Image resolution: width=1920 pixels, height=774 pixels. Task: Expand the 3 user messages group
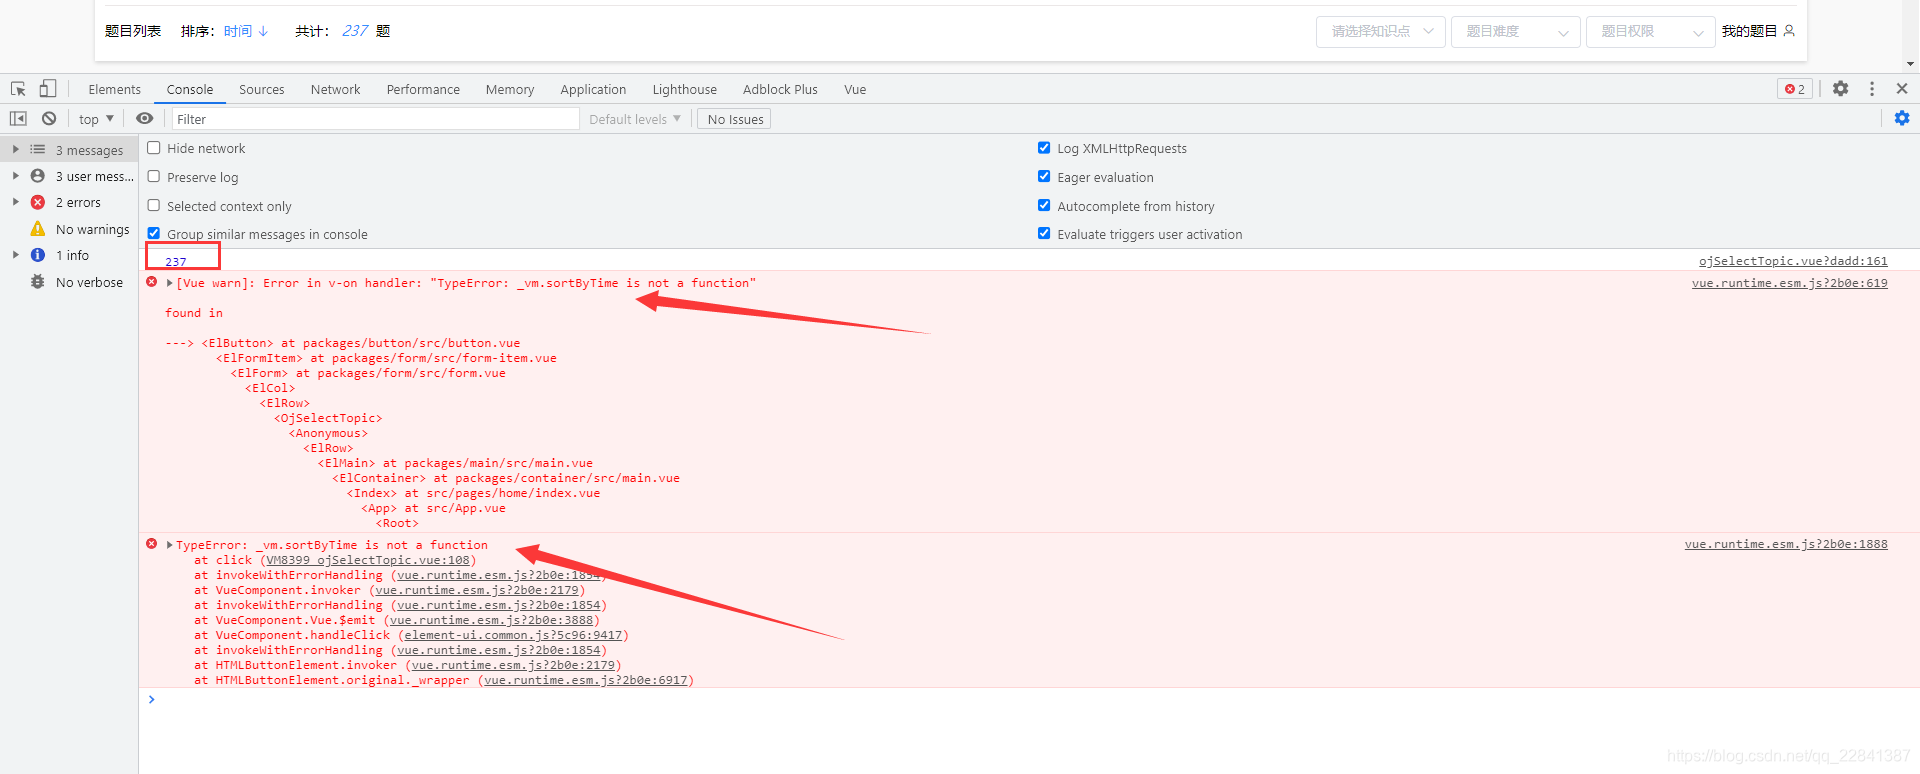tap(15, 175)
